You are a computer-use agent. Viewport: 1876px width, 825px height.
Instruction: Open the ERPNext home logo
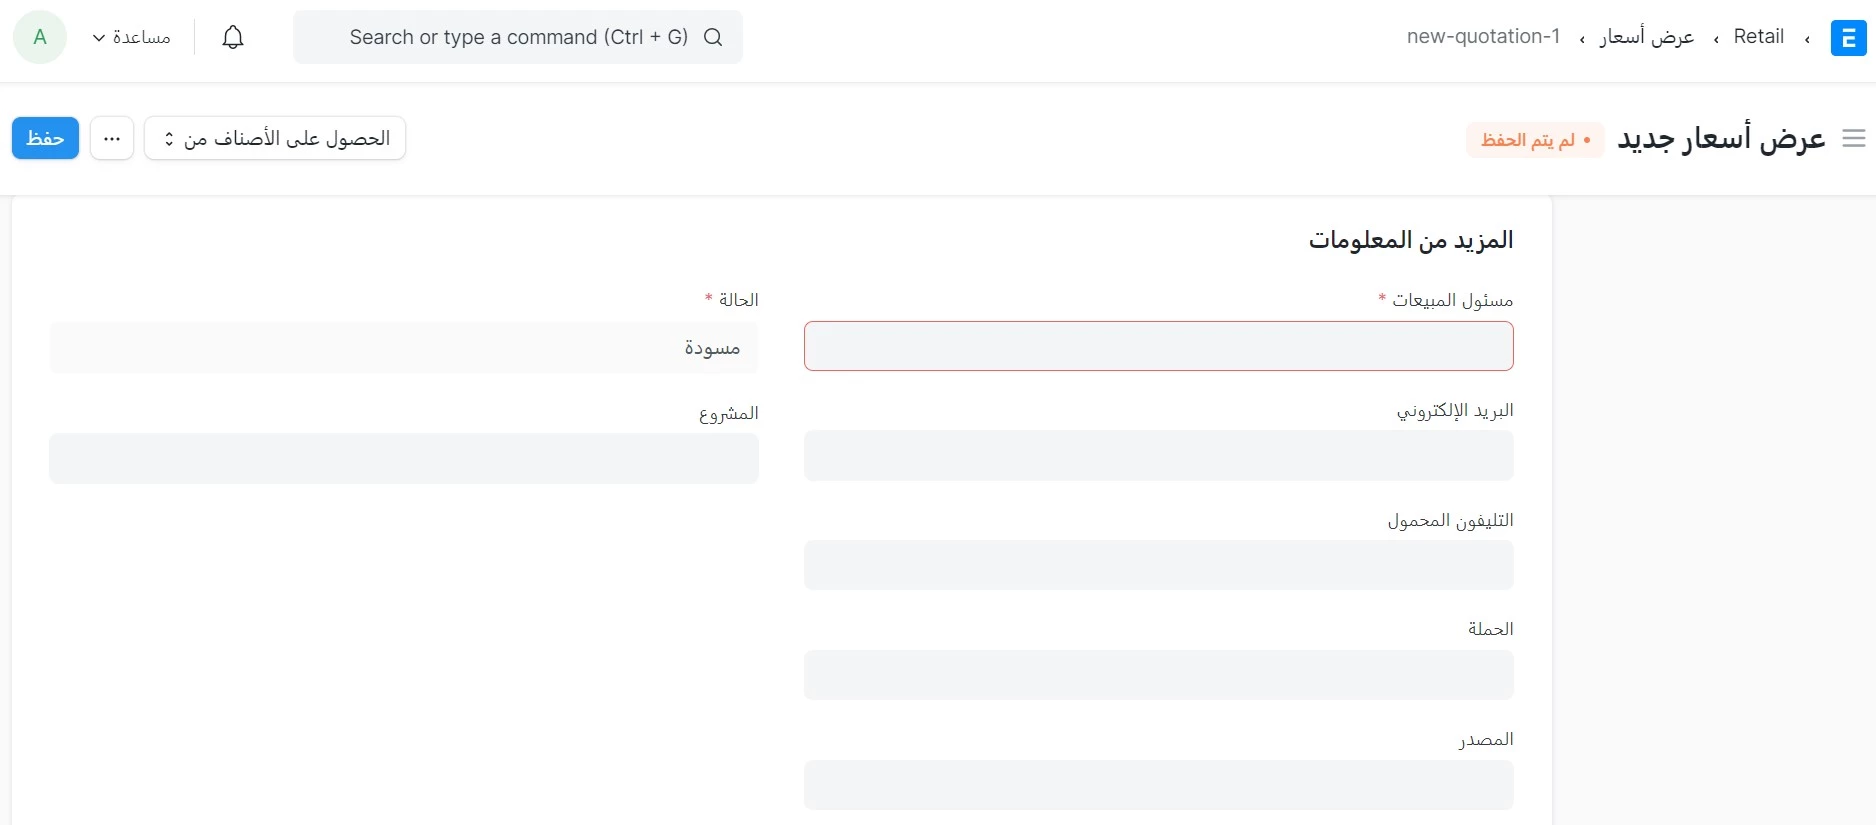click(1848, 38)
